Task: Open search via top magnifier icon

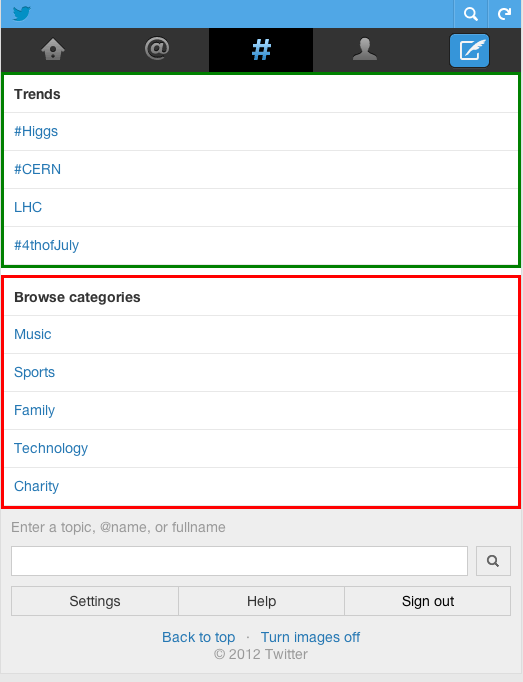Action: pos(470,14)
